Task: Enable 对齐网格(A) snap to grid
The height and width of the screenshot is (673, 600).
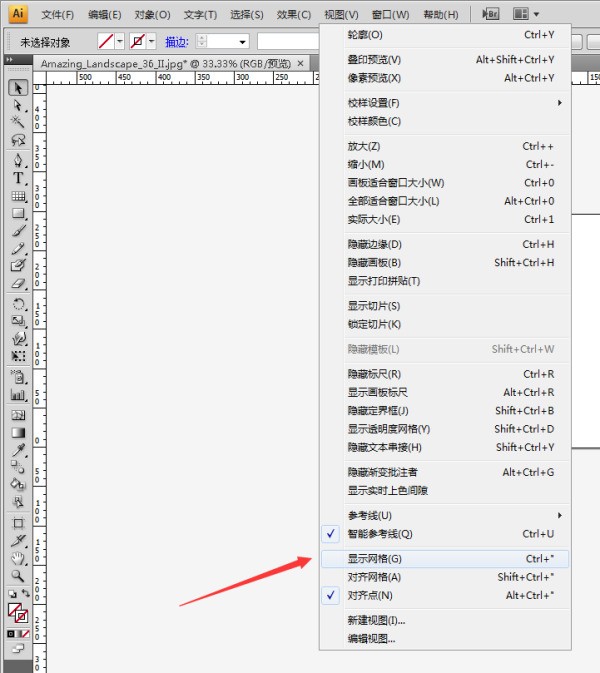Action: 445,577
